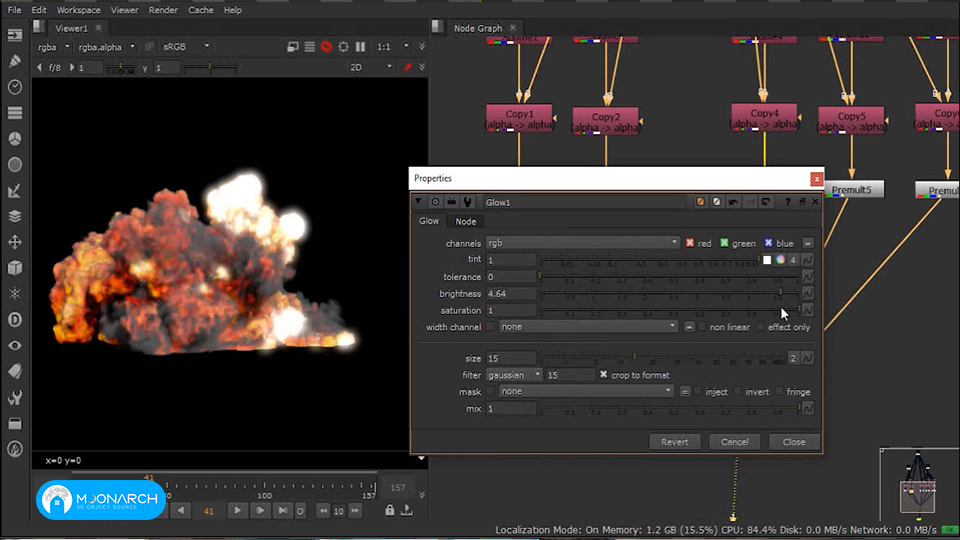Open the viewer rgba layer dropdown

[x=53, y=47]
